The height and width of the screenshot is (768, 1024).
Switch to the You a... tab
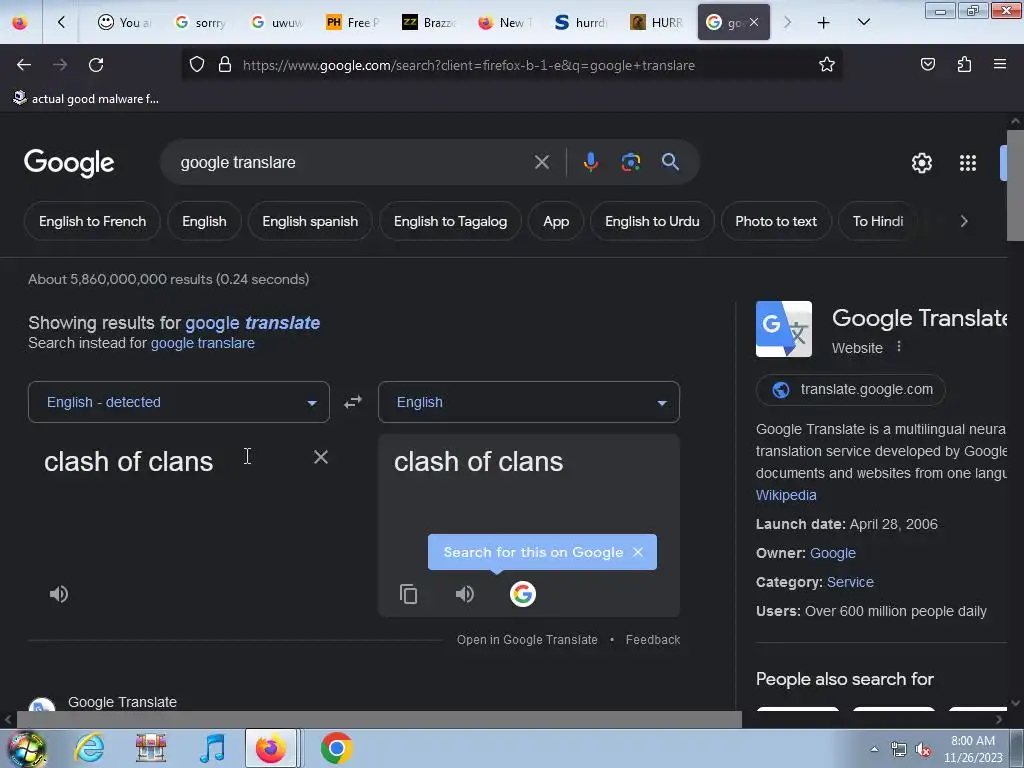[x=123, y=22]
